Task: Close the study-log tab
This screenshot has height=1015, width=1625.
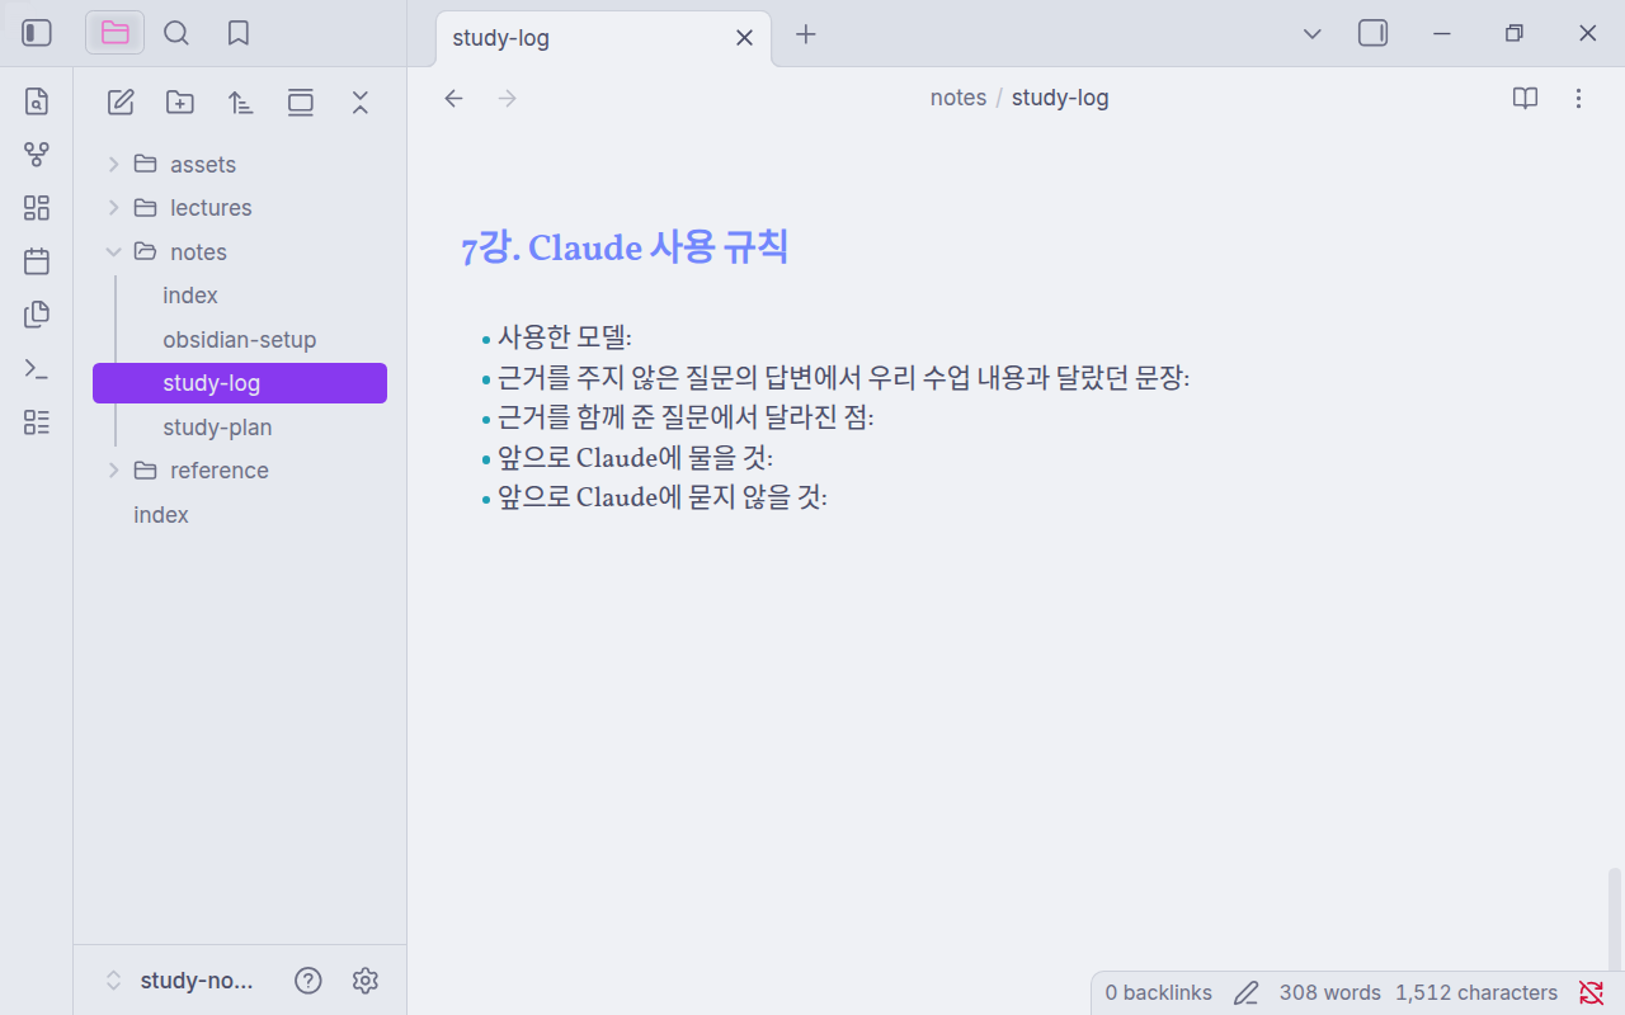Action: [744, 38]
